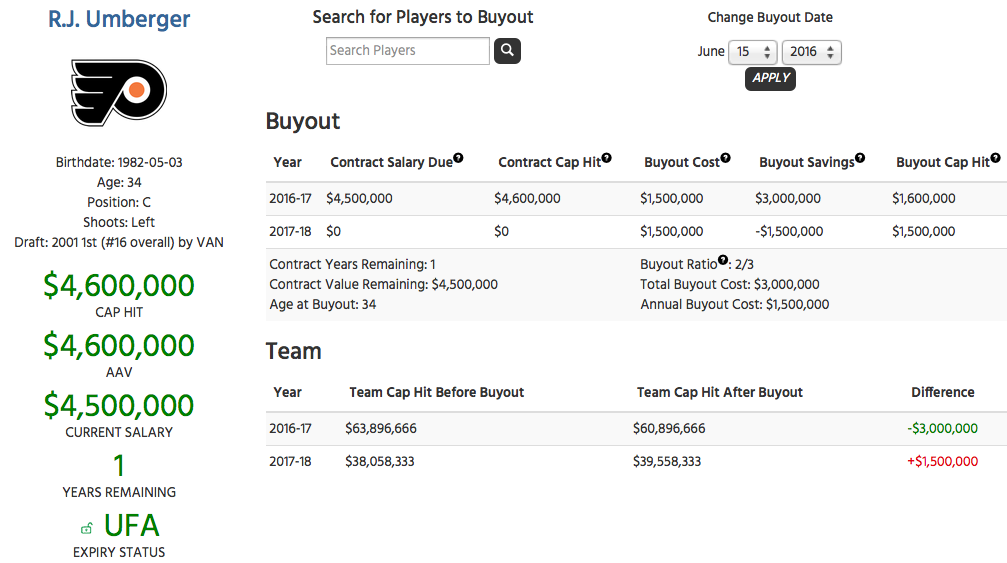Click the Philadelphia Flyers team logo
This screenshot has height=563, width=1007.
pos(119,92)
